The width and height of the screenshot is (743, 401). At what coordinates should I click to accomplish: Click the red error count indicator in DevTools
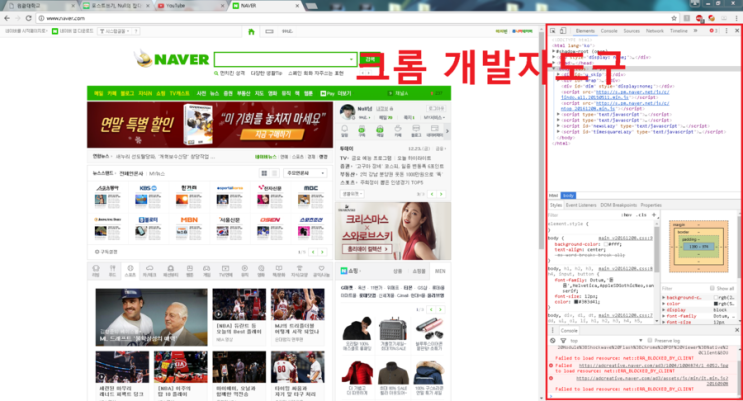click(x=713, y=31)
